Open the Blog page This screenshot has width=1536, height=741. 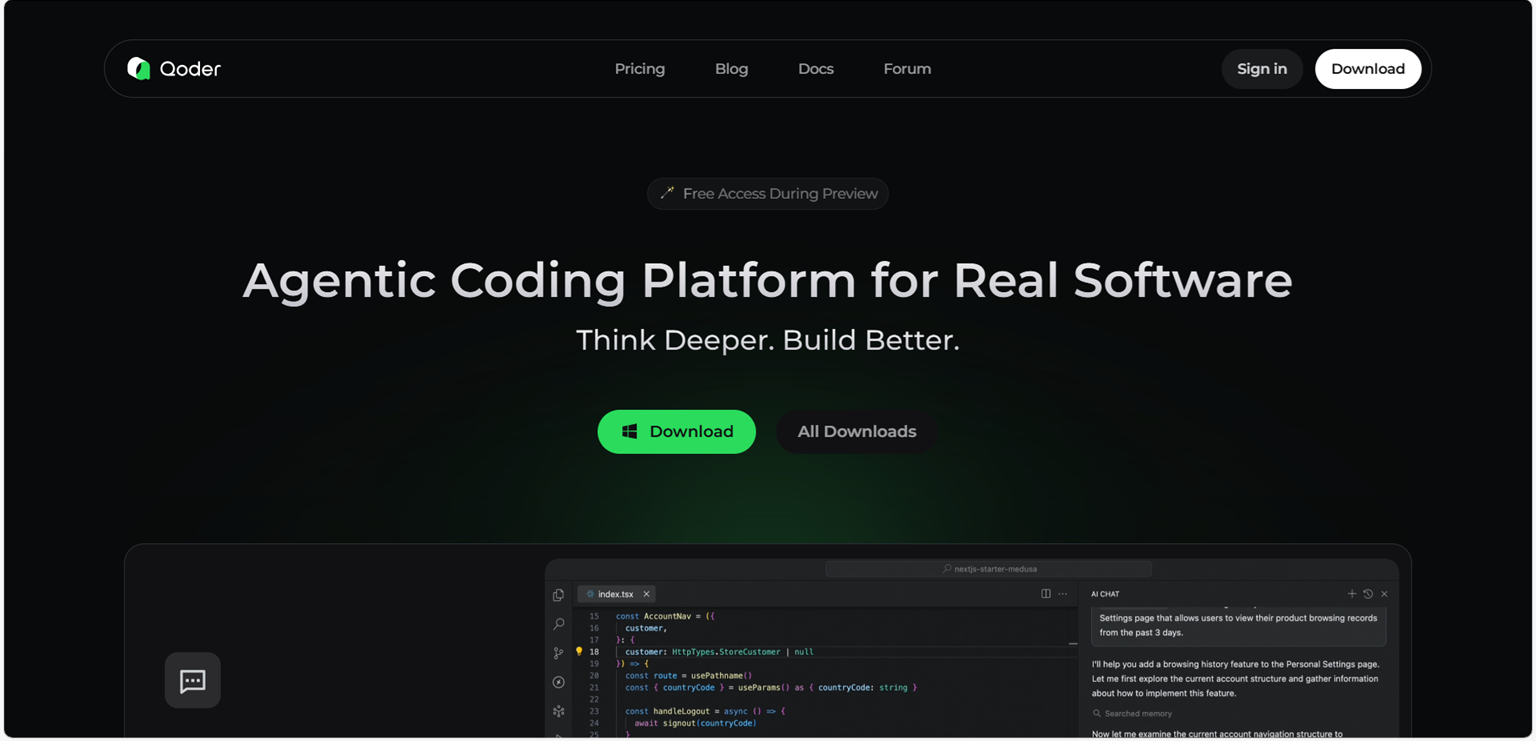pos(731,69)
